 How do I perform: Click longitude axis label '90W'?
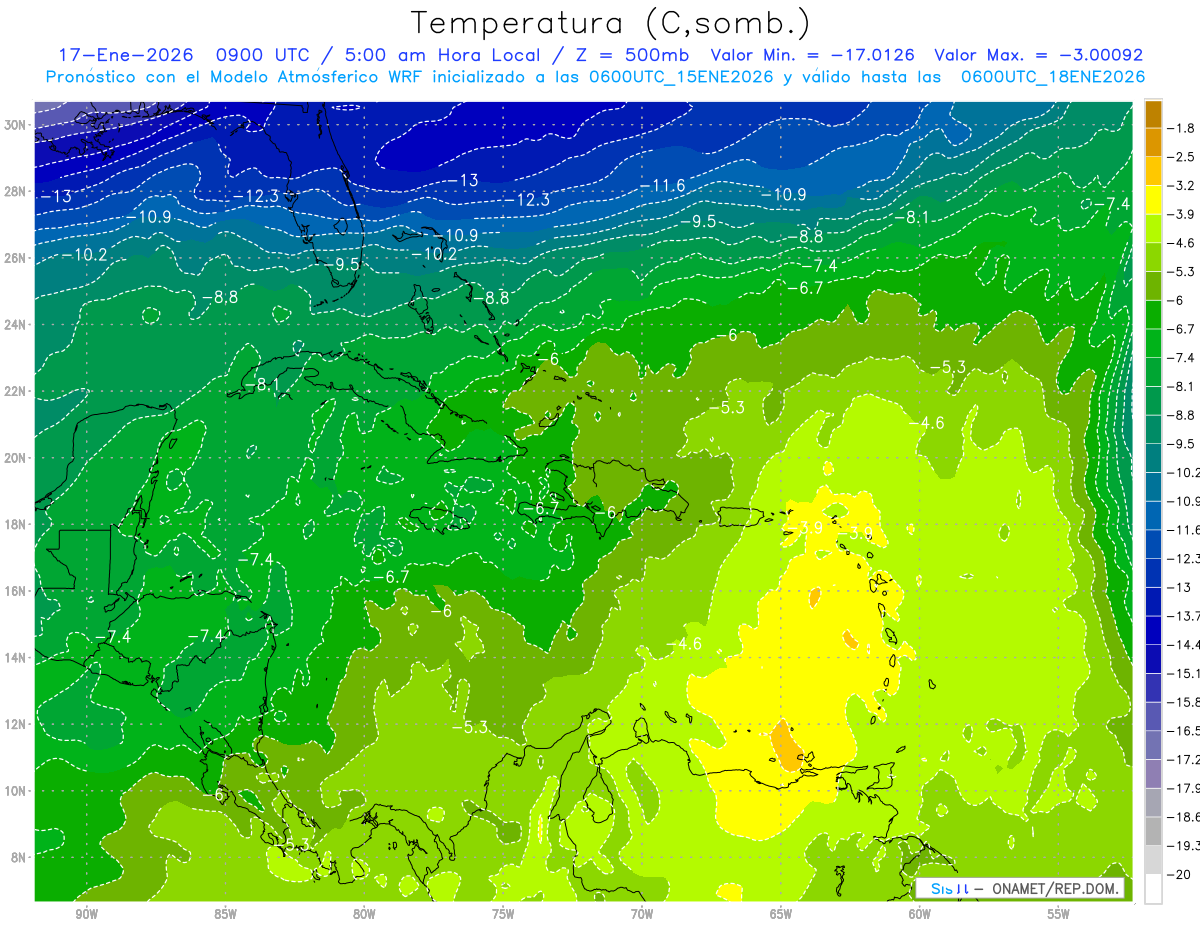[x=86, y=914]
